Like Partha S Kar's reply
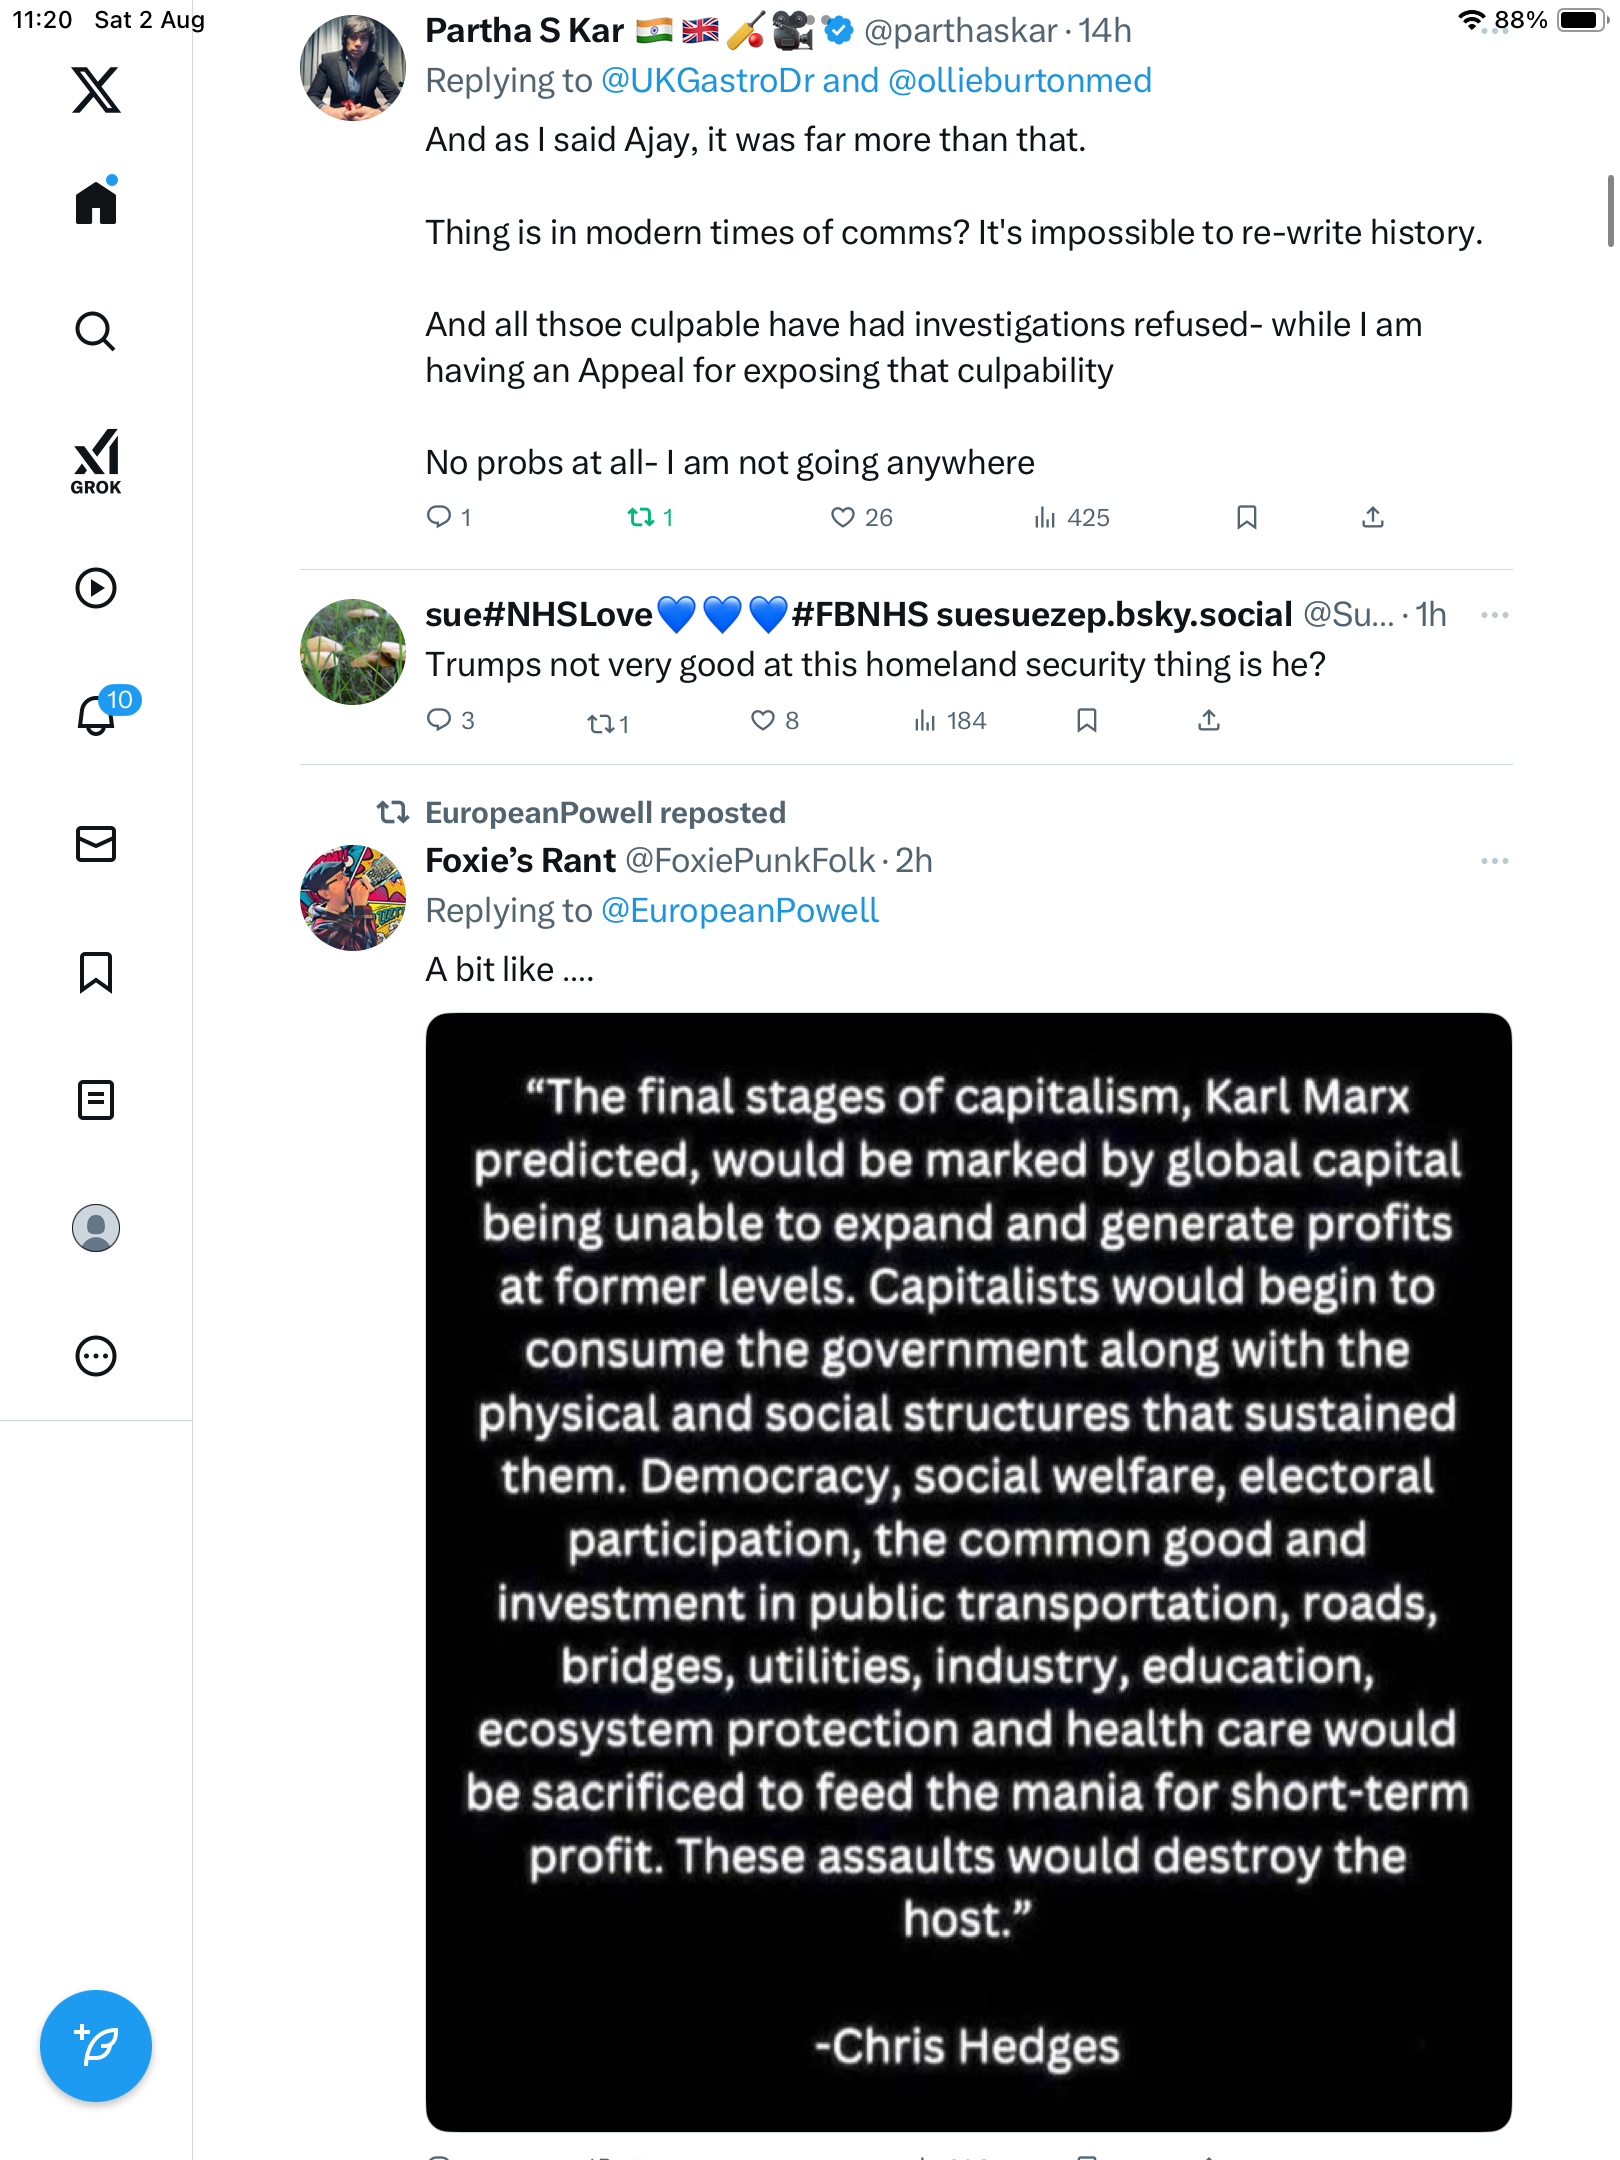The width and height of the screenshot is (1620, 2160). coord(843,517)
